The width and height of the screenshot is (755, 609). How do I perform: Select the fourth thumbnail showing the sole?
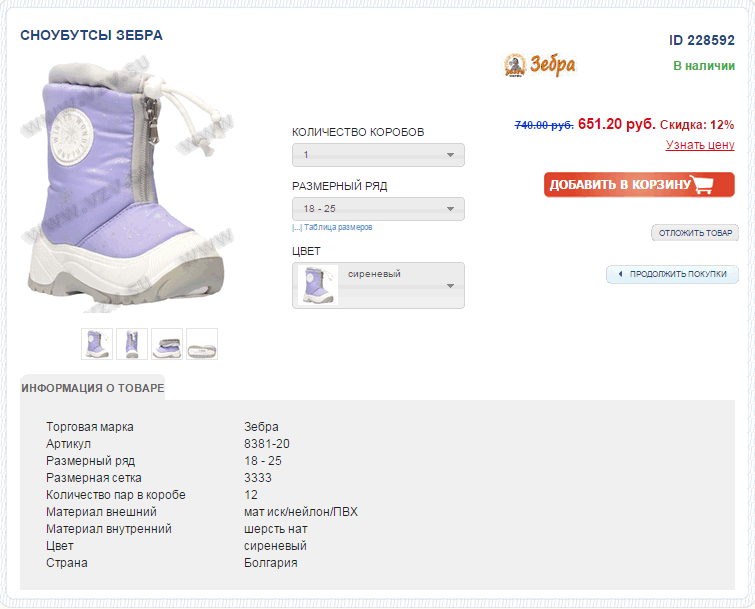coord(202,343)
